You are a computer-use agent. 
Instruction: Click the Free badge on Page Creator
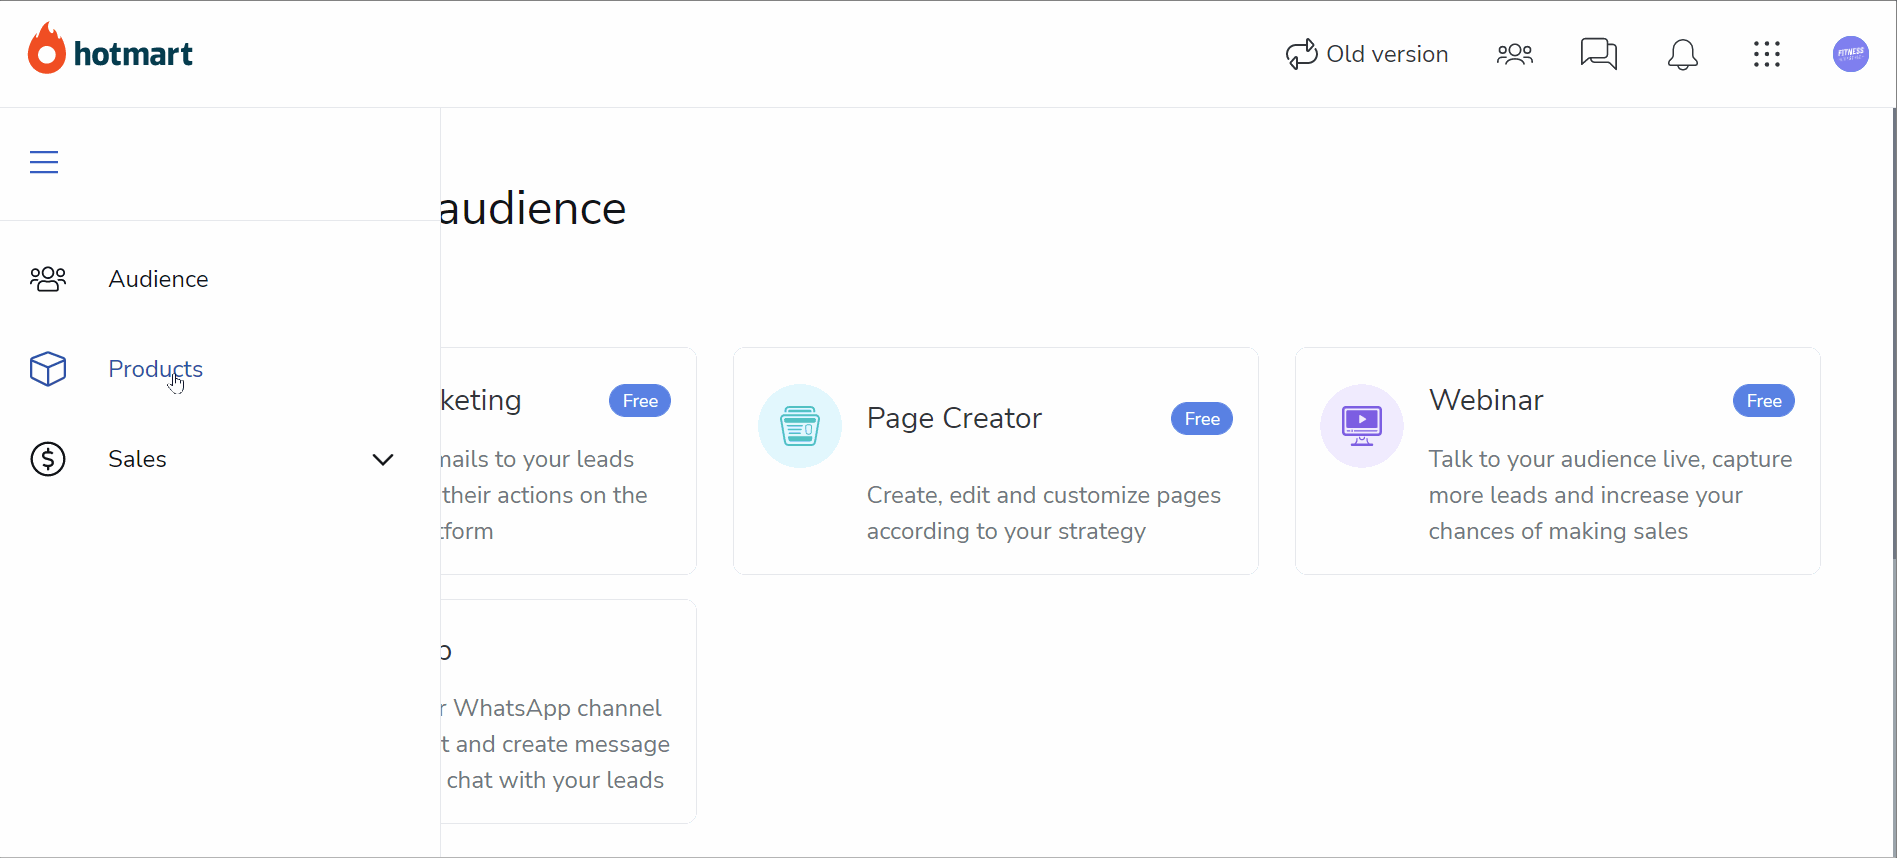pos(1202,419)
